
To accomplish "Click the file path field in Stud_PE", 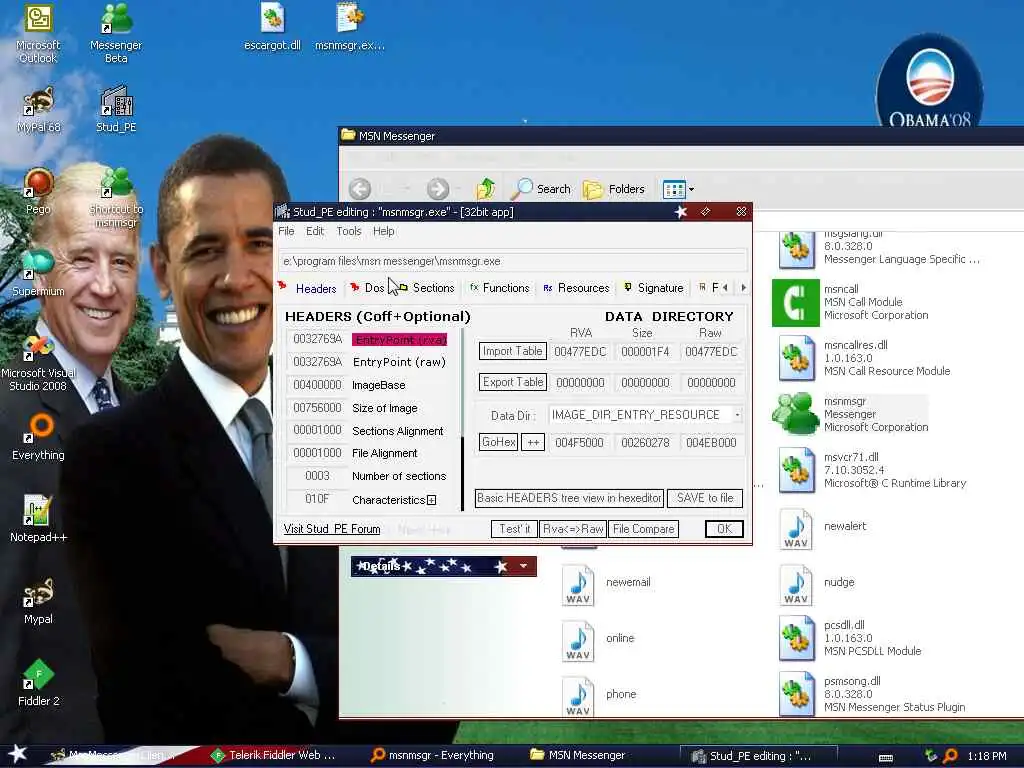I will [513, 261].
